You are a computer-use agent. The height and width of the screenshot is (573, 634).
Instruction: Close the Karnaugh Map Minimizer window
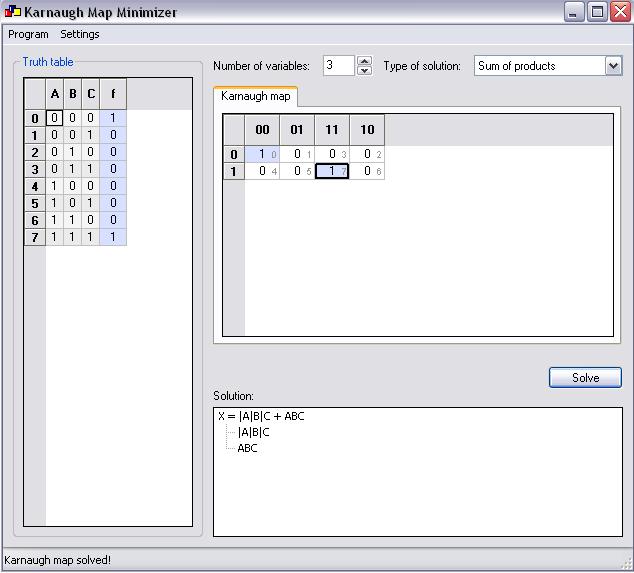pyautogui.click(x=620, y=12)
